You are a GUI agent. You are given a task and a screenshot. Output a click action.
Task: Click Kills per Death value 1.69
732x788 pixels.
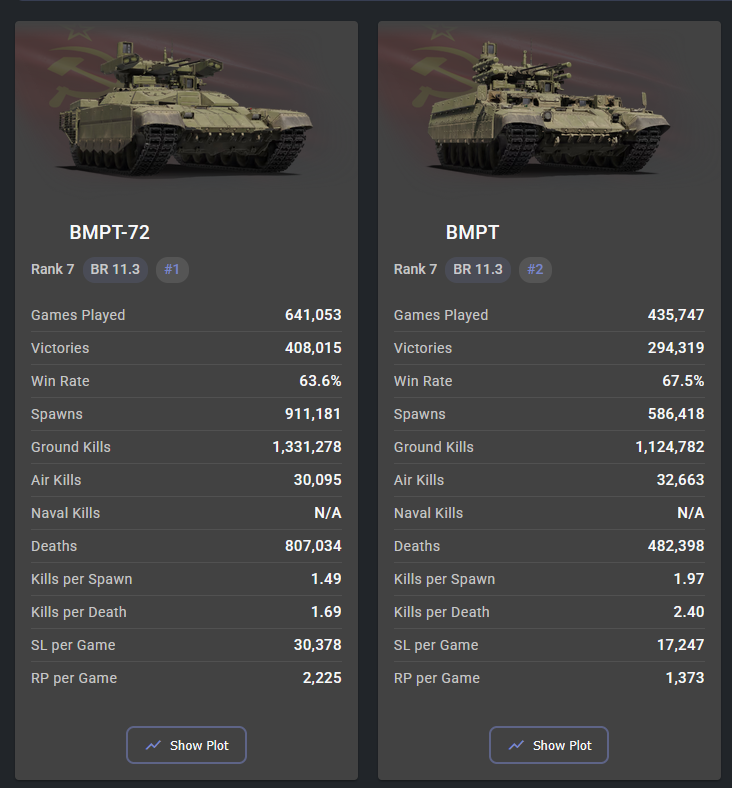[325, 612]
